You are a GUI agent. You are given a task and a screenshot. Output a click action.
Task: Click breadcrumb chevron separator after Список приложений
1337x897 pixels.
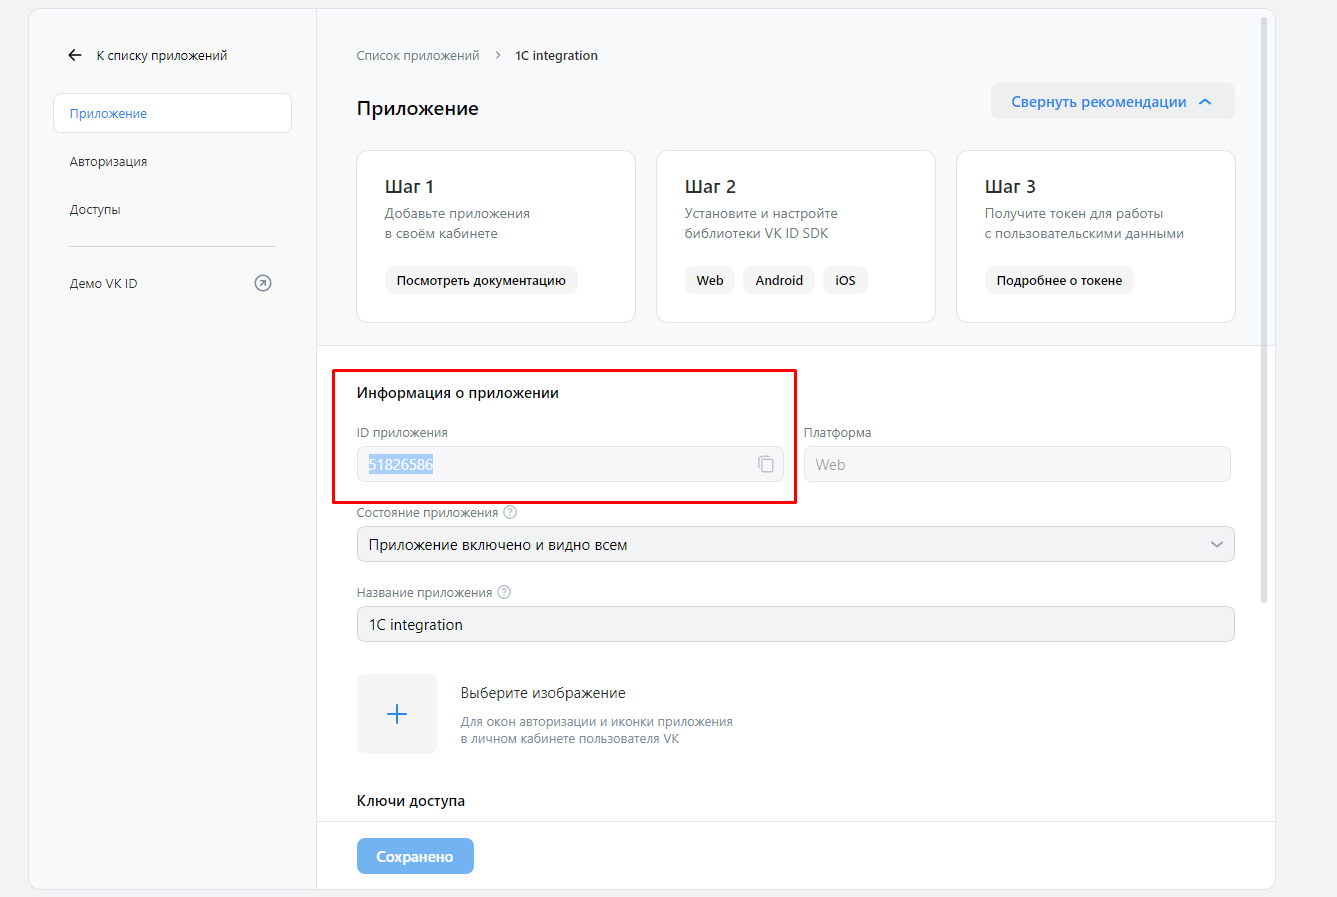(x=498, y=56)
